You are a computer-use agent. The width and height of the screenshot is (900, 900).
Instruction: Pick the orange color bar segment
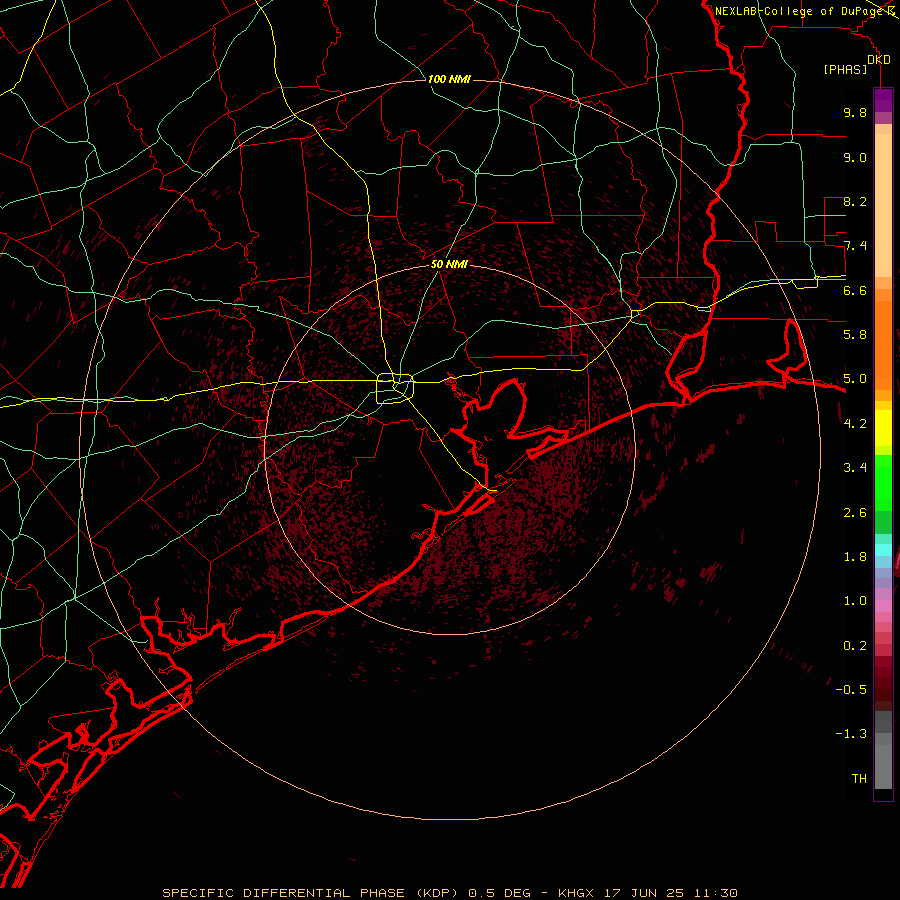[x=883, y=346]
